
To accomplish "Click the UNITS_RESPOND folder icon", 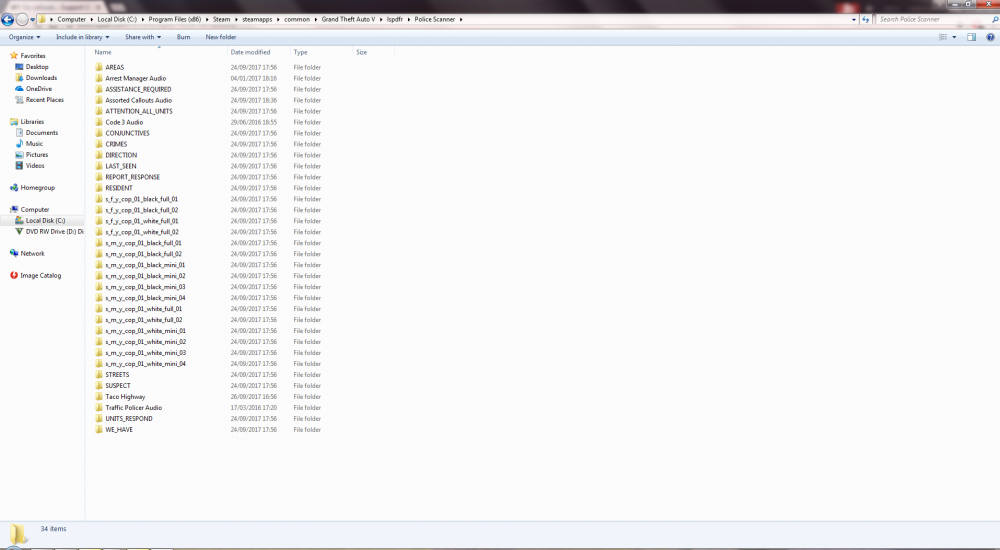I will 99,419.
